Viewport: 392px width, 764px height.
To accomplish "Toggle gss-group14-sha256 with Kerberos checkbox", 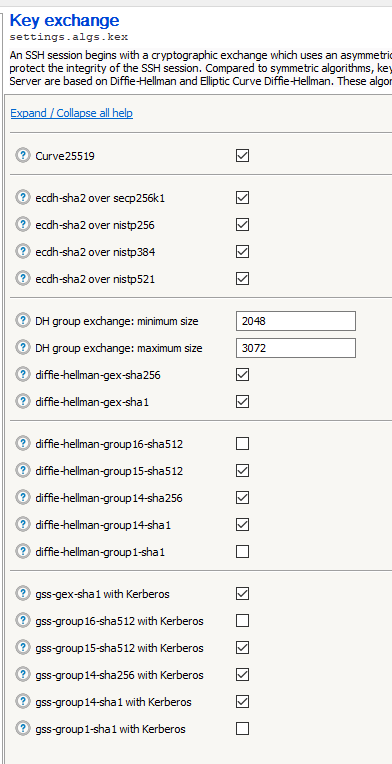I will tap(242, 674).
